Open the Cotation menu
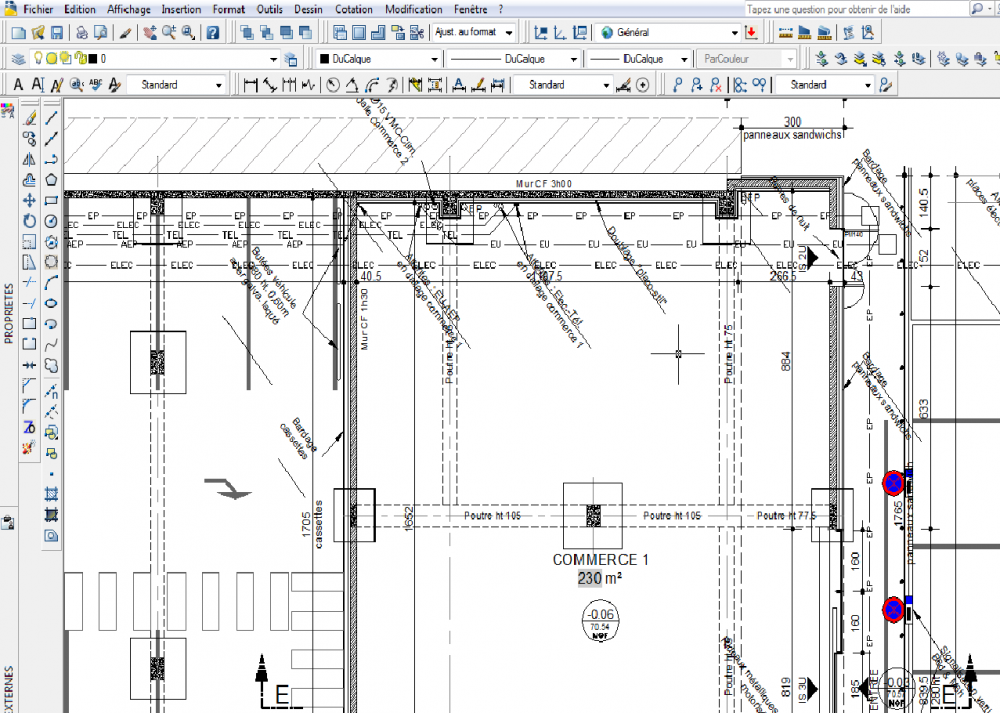The width and height of the screenshot is (1000, 713). 354,9
